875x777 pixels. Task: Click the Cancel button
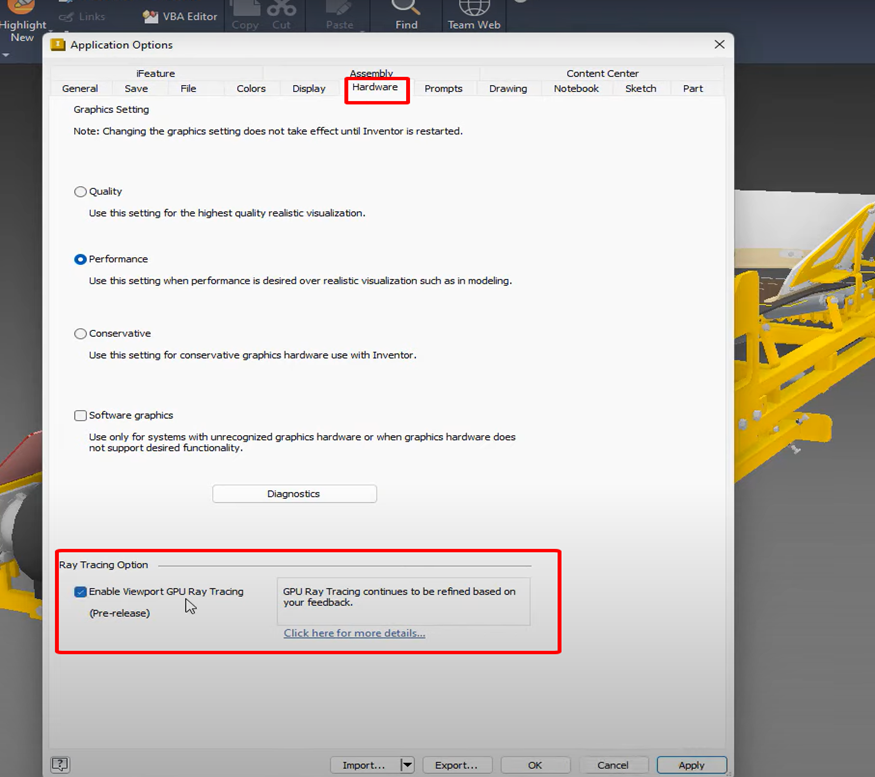[x=613, y=765]
